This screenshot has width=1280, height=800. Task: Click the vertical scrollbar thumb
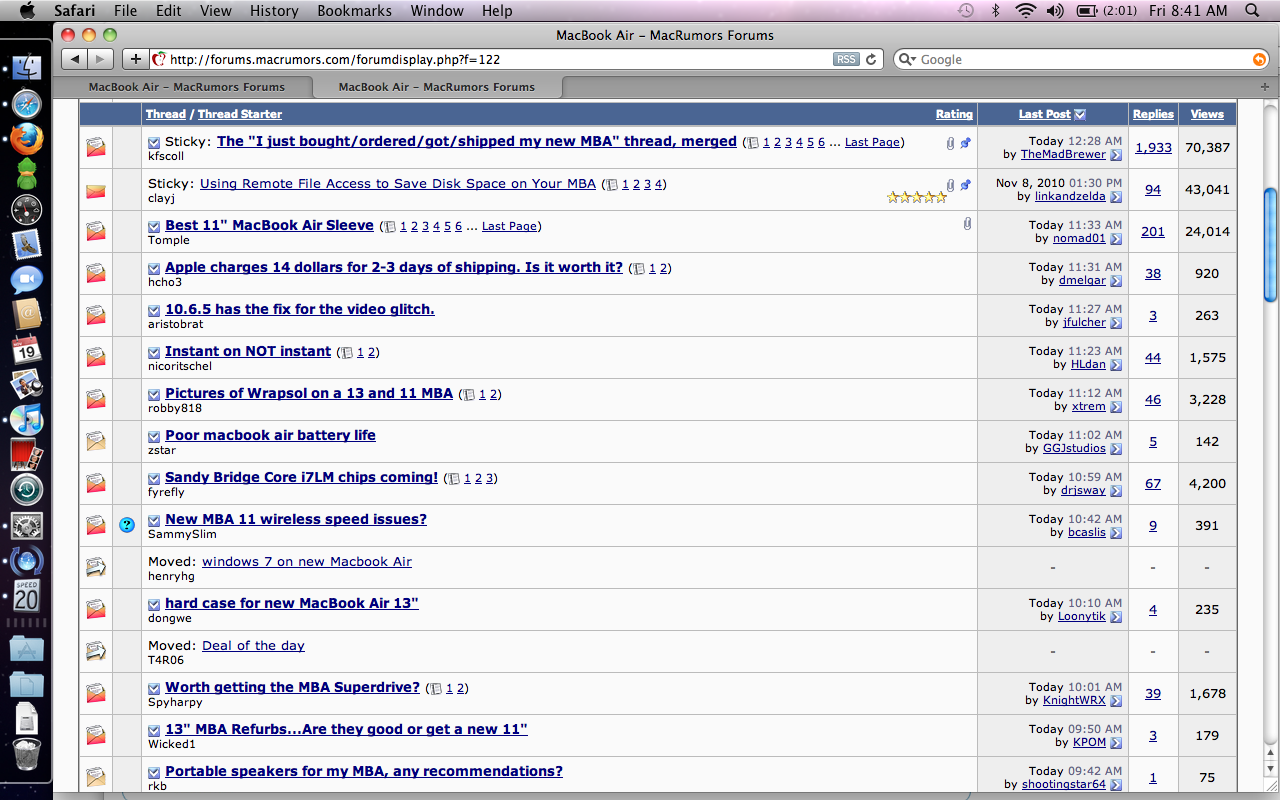1270,243
